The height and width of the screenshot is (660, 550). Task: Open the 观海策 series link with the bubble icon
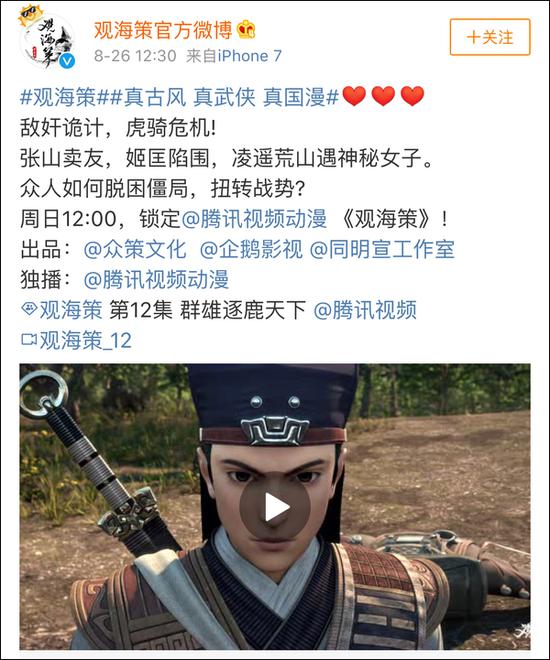click(x=61, y=310)
